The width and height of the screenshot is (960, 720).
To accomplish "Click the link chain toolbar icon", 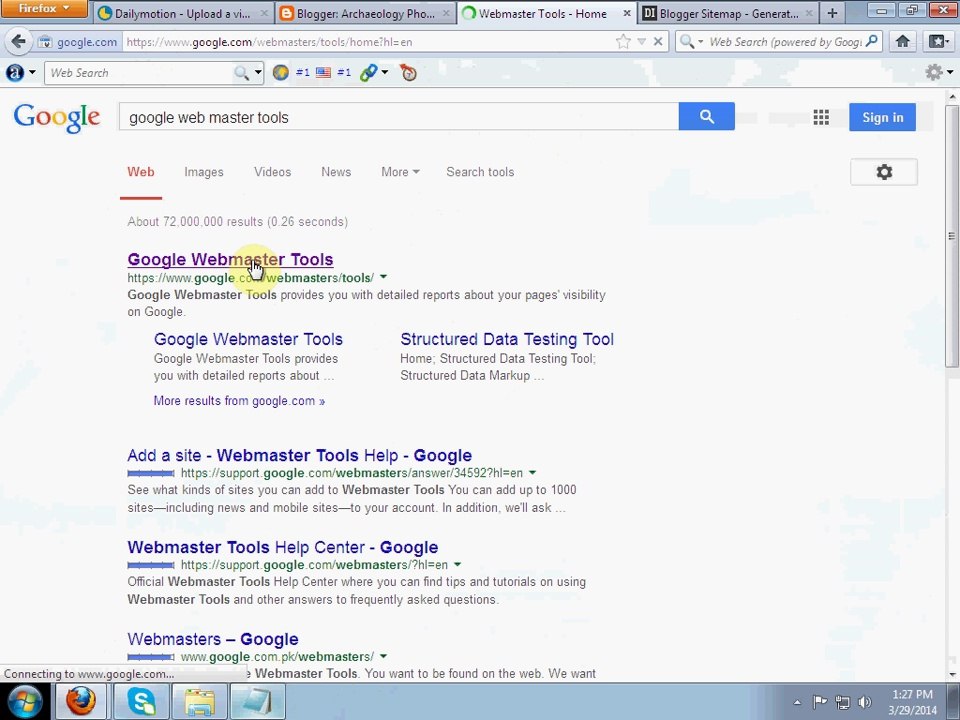I will coord(369,73).
